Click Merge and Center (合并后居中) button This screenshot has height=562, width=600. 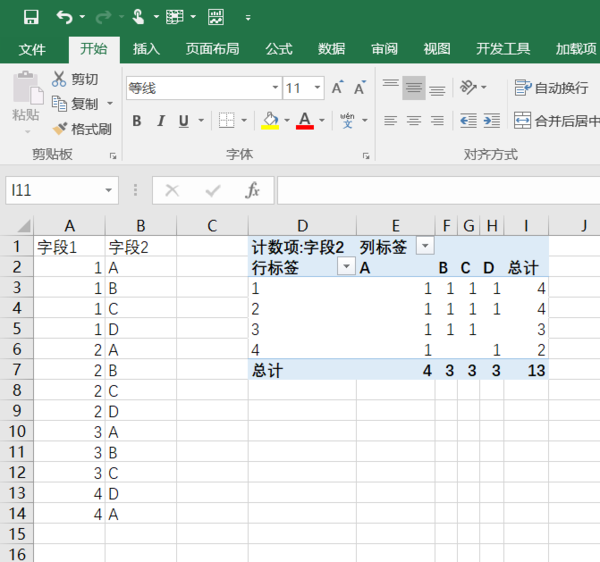click(x=556, y=121)
